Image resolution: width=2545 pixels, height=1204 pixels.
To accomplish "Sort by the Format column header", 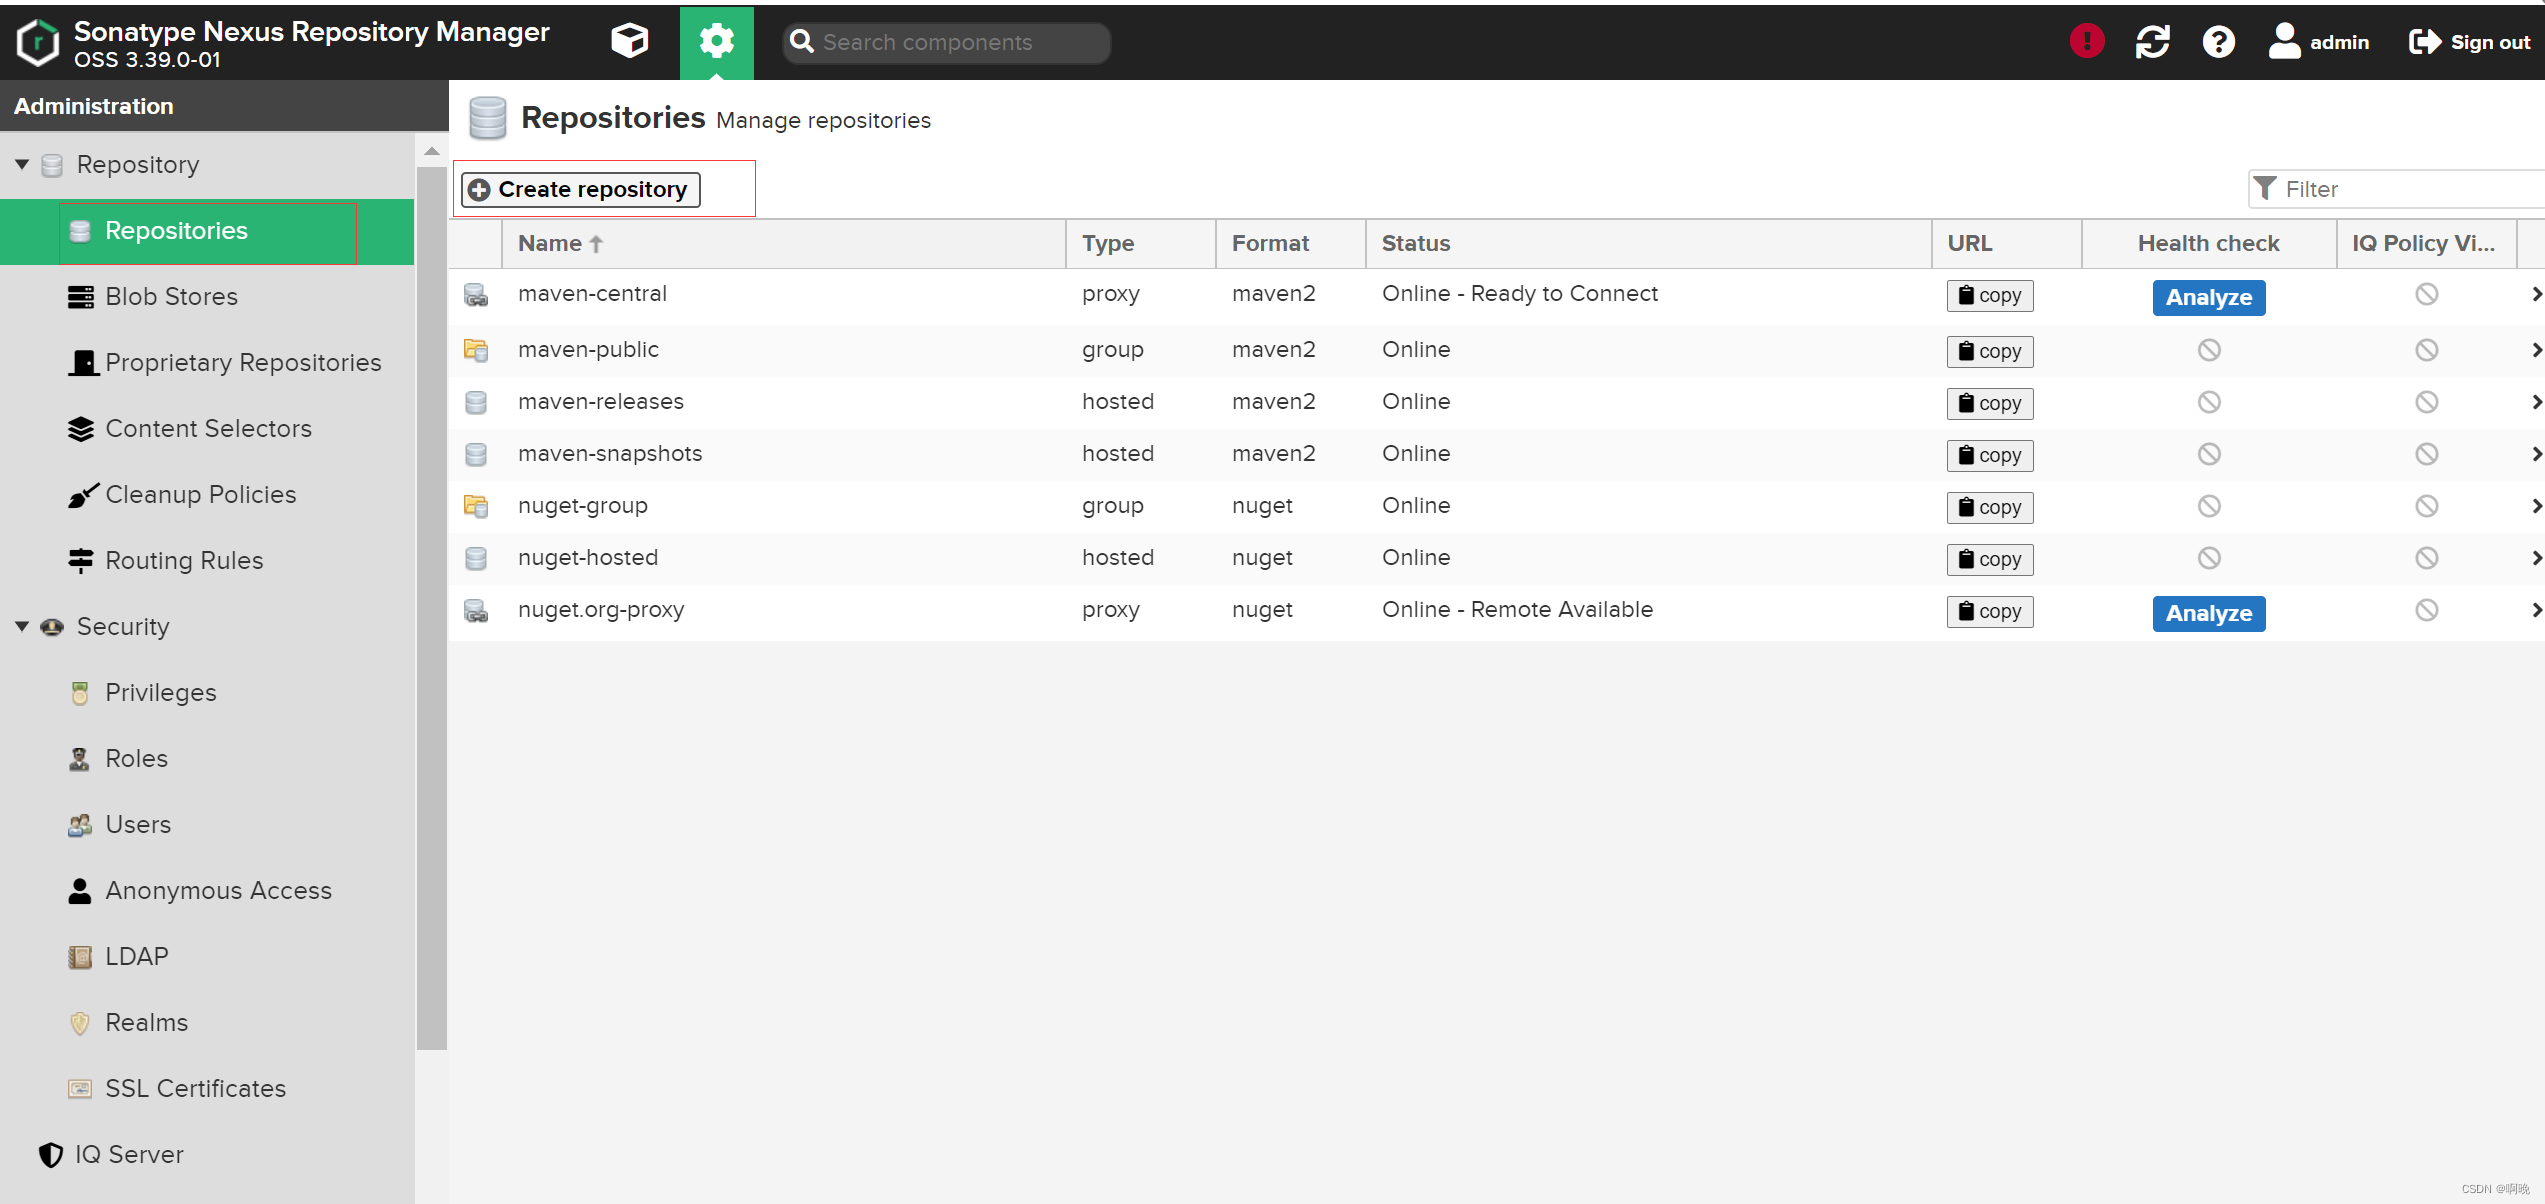I will point(1291,244).
